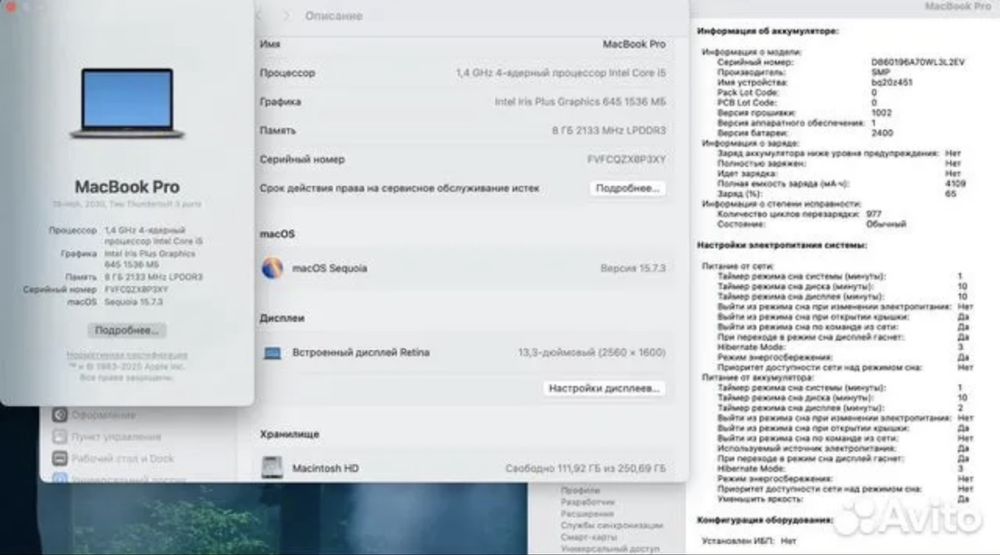Click the Хранилище section heading
The image size is (1000, 555).
[x=290, y=434]
